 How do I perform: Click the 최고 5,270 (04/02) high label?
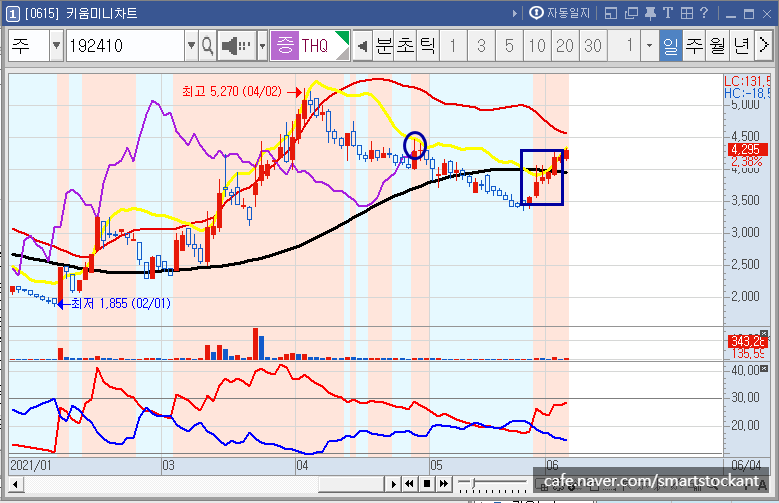click(232, 91)
